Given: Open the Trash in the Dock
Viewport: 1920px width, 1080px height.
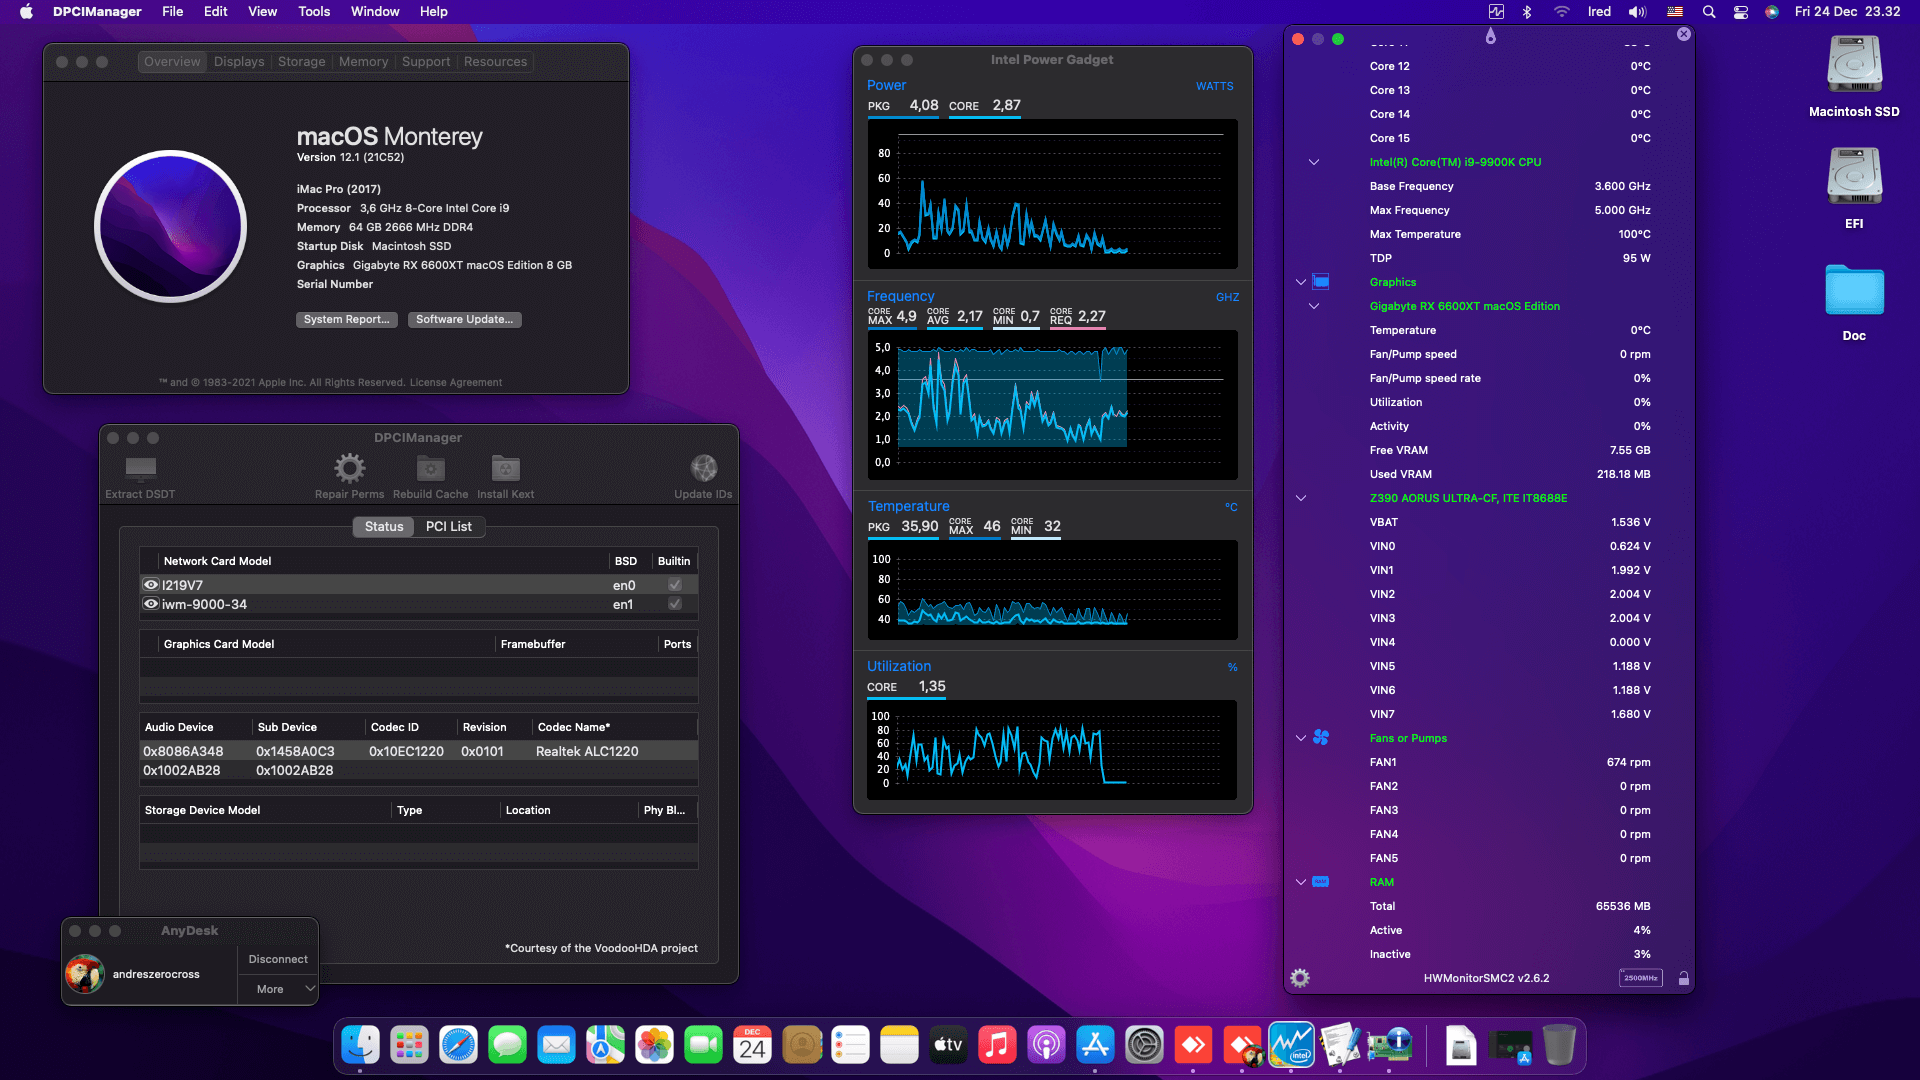Looking at the screenshot, I should [1559, 1046].
